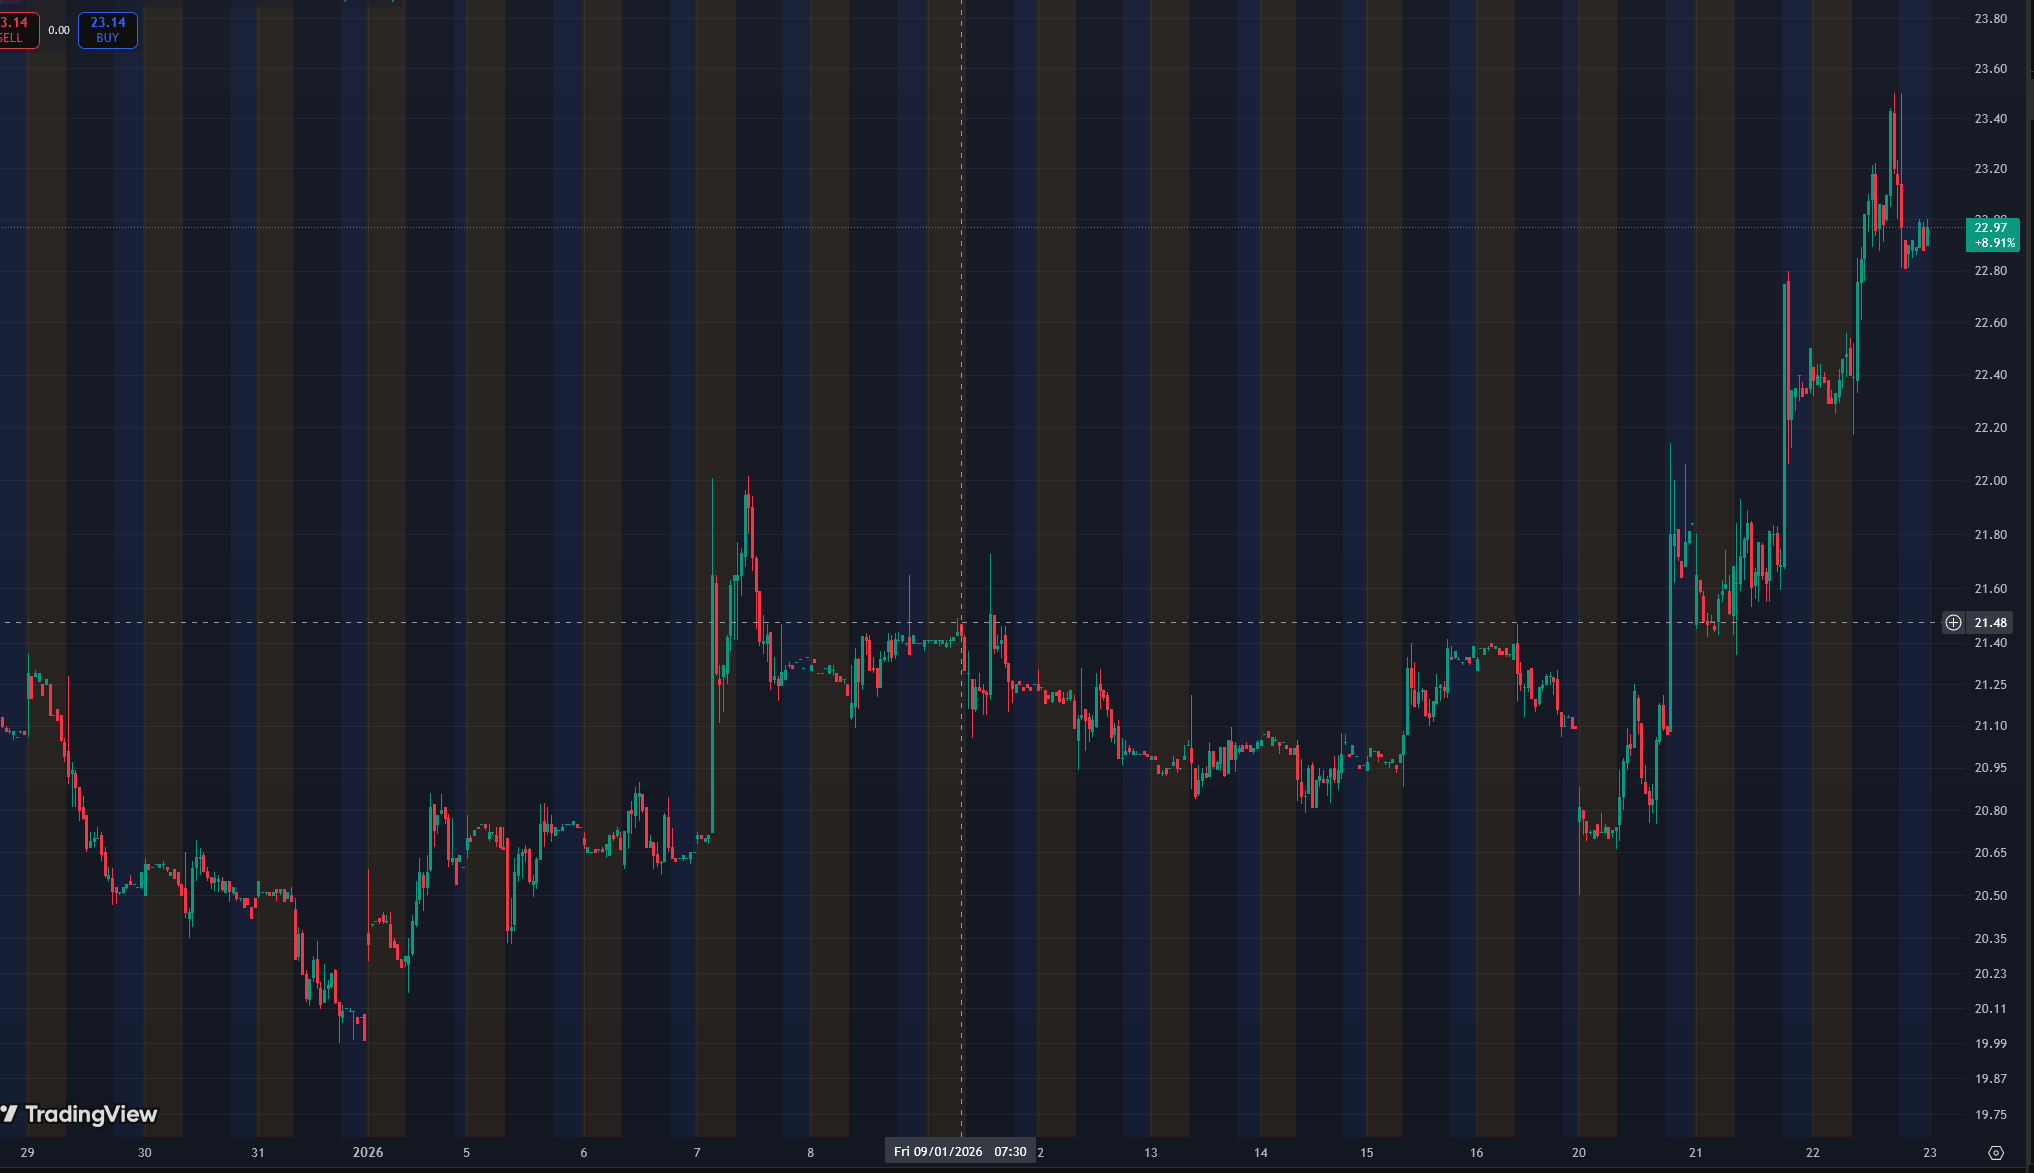Viewport: 2034px width, 1173px height.
Task: Click date 23 on the time axis
Action: pyautogui.click(x=1930, y=1152)
